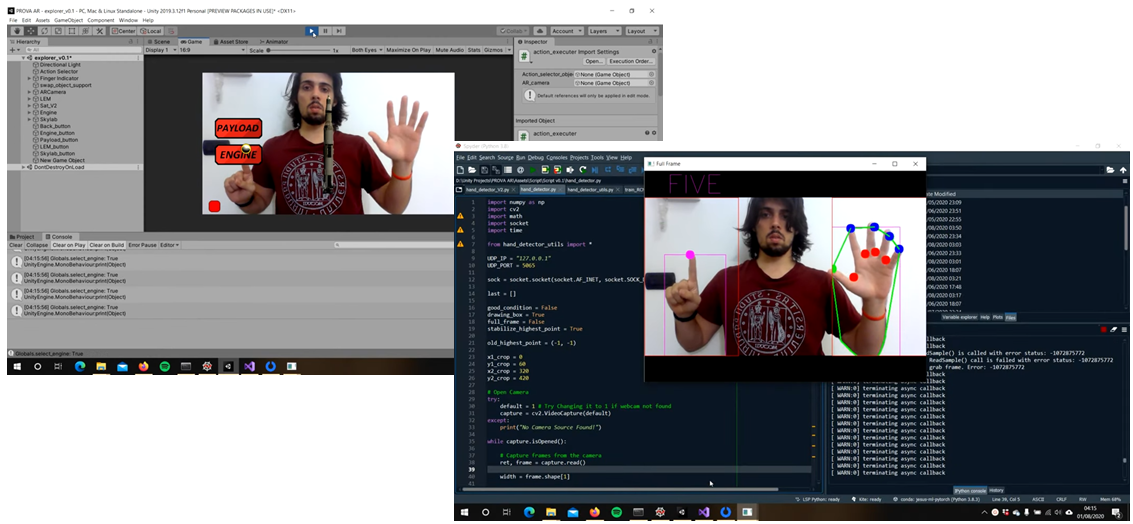The image size is (1133, 524).
Task: Switch to the Asset Store tab
Action: point(231,42)
